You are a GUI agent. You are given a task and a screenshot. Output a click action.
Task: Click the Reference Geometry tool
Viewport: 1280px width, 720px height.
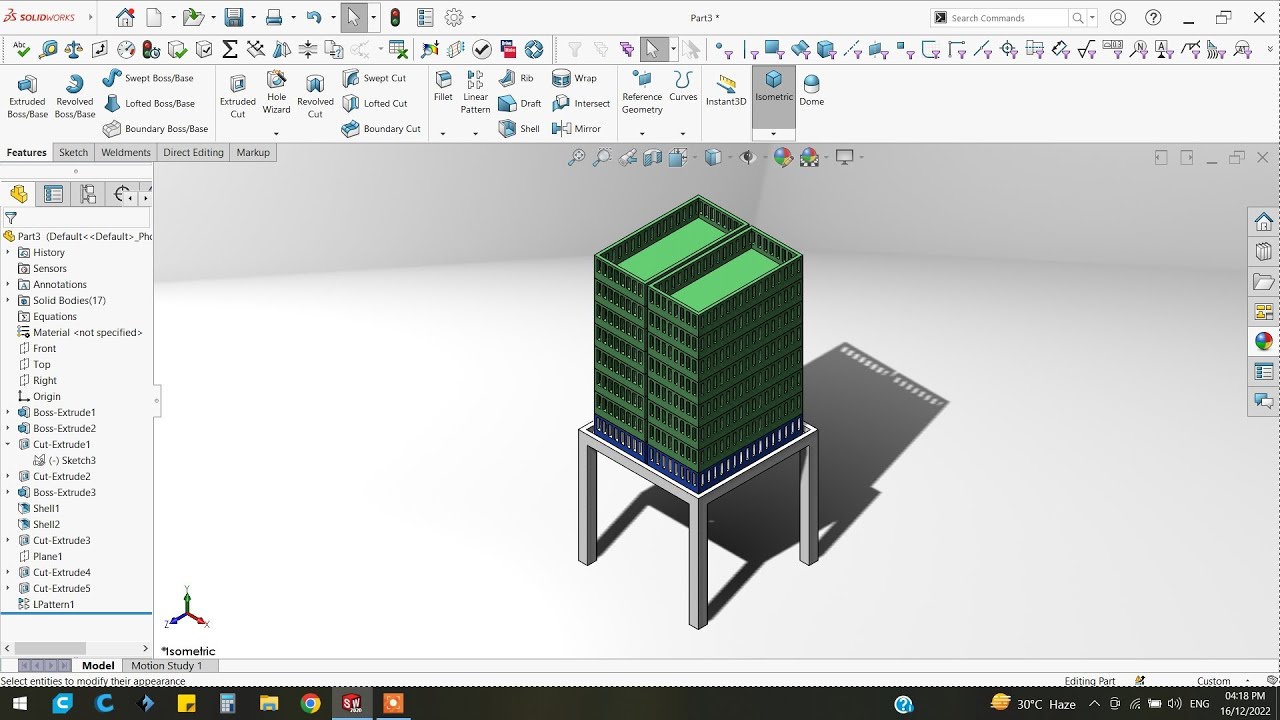point(642,93)
